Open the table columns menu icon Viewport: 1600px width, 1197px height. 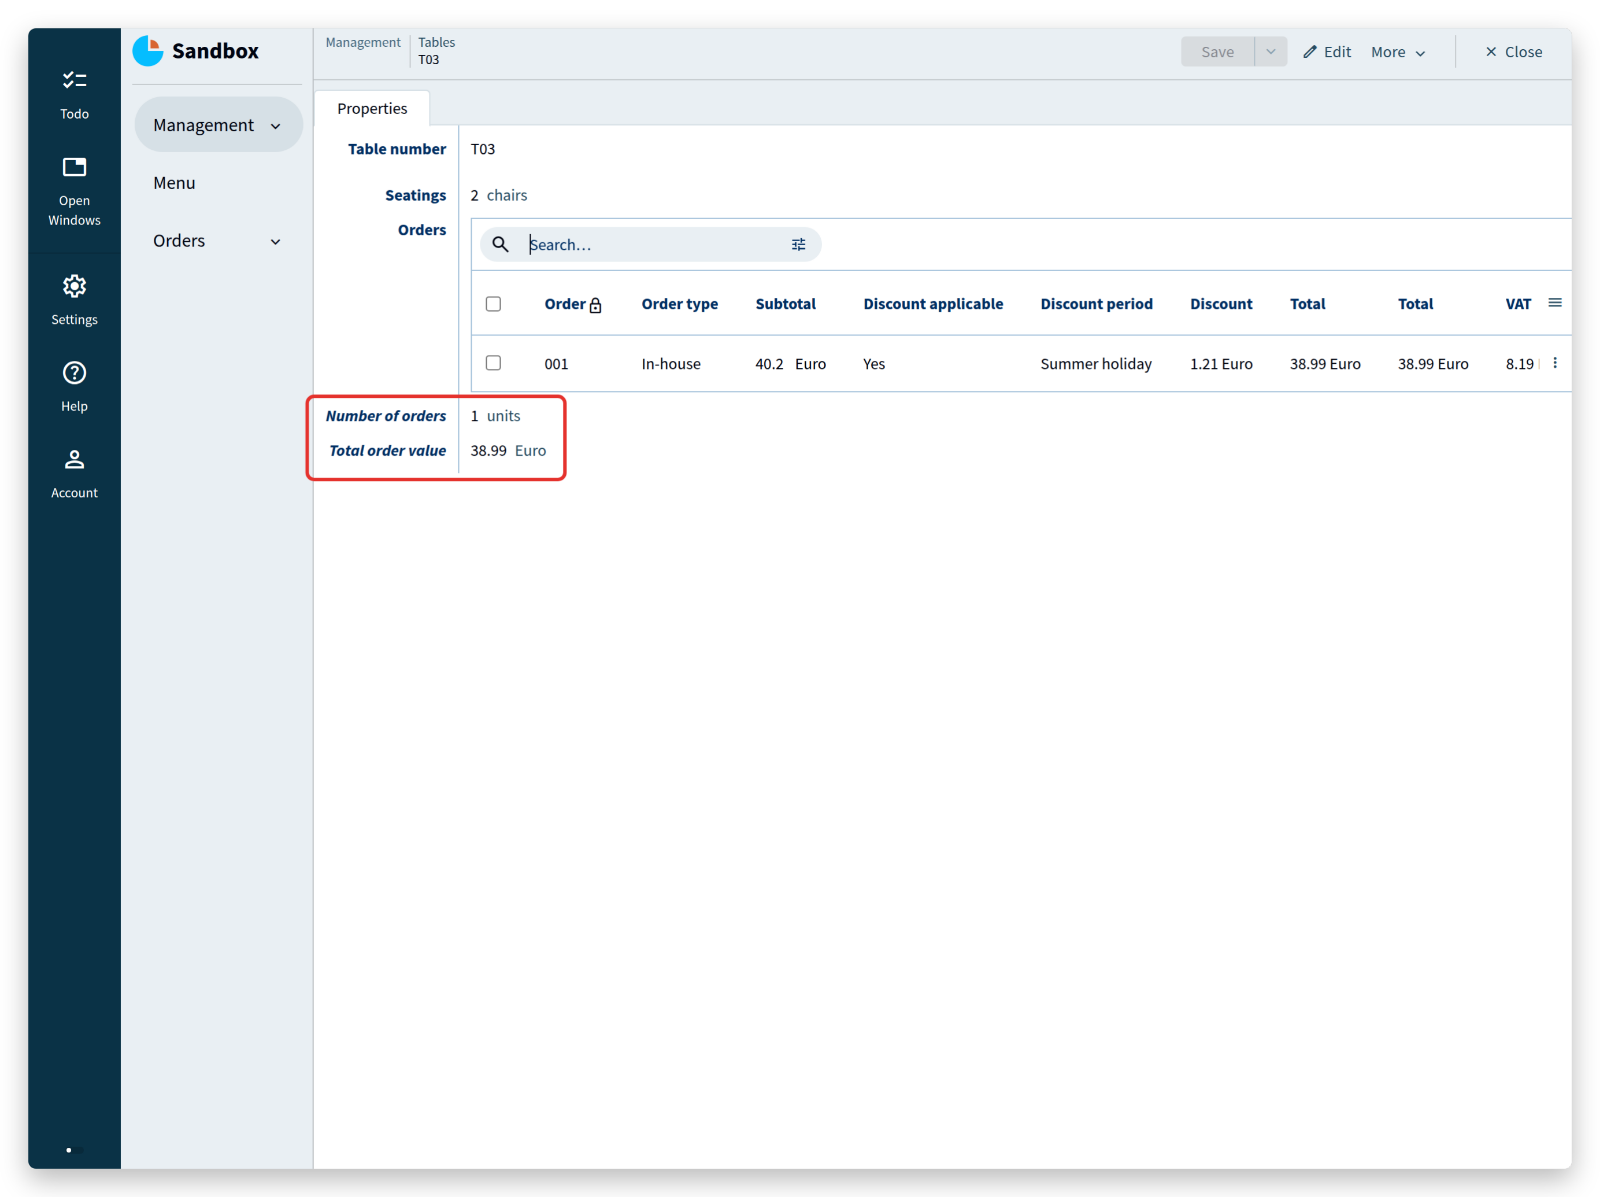pyautogui.click(x=1555, y=303)
